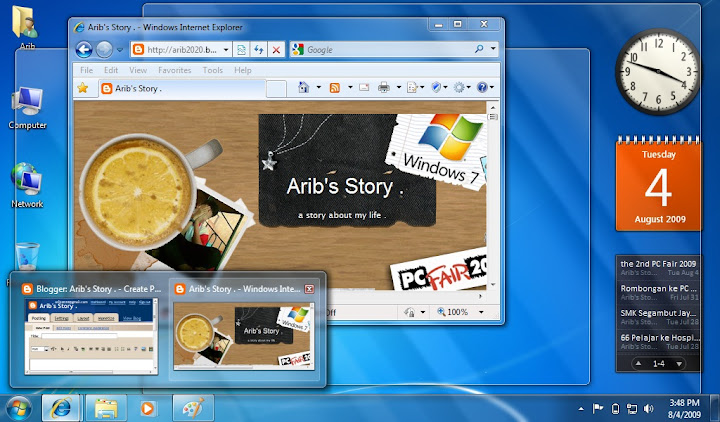Open the Edit menu
The width and height of the screenshot is (720, 422).
111,70
